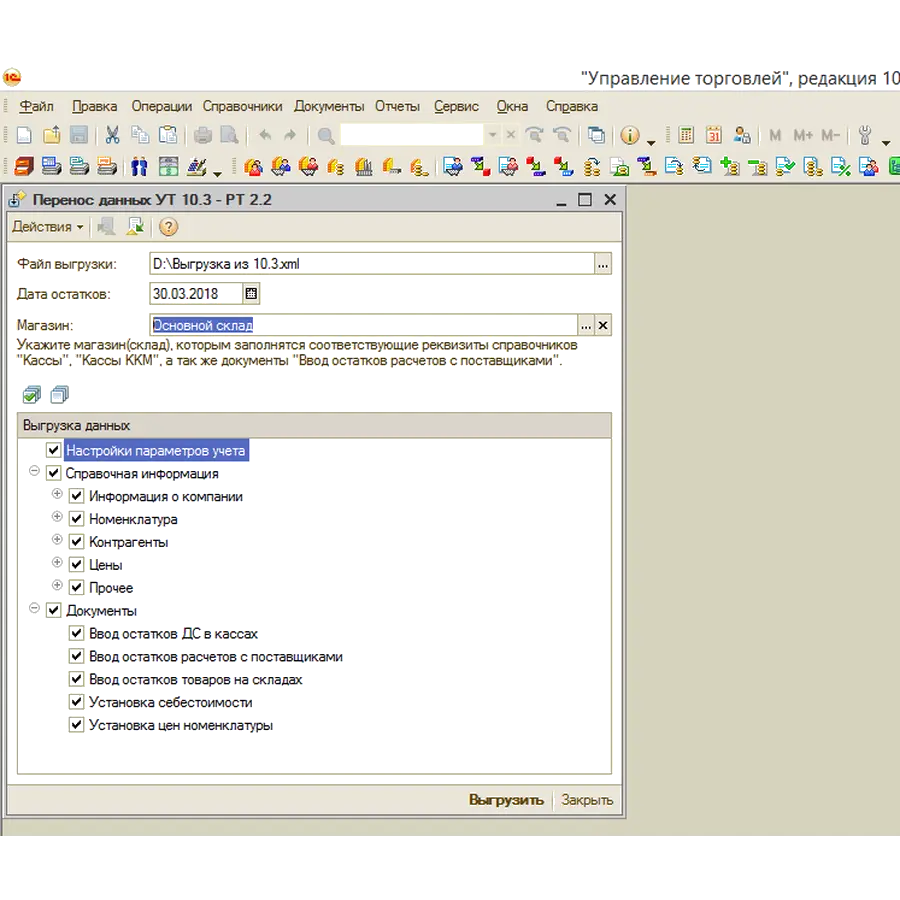900x900 pixels.
Task: Open the Сервис menu
Action: 456,107
